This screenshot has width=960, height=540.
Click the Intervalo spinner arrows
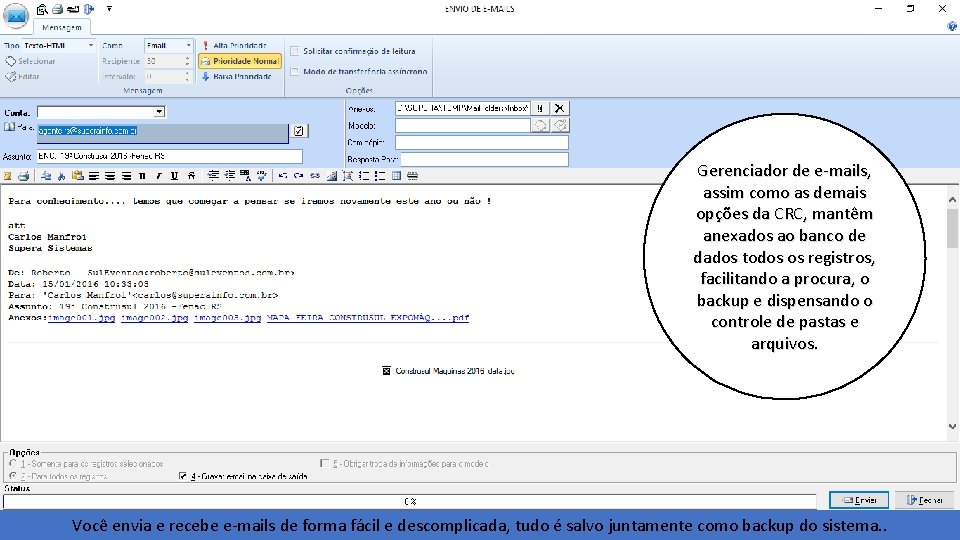point(187,77)
